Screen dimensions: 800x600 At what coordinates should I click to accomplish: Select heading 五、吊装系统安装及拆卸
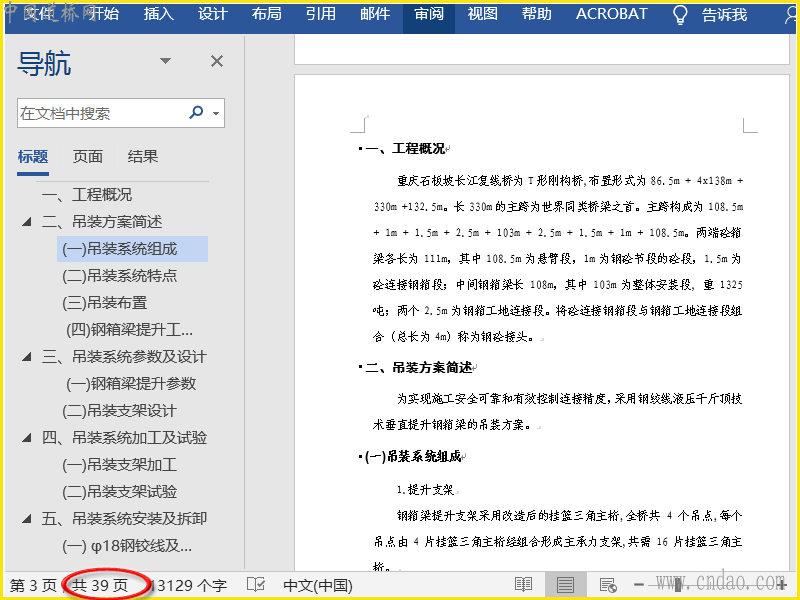124,519
